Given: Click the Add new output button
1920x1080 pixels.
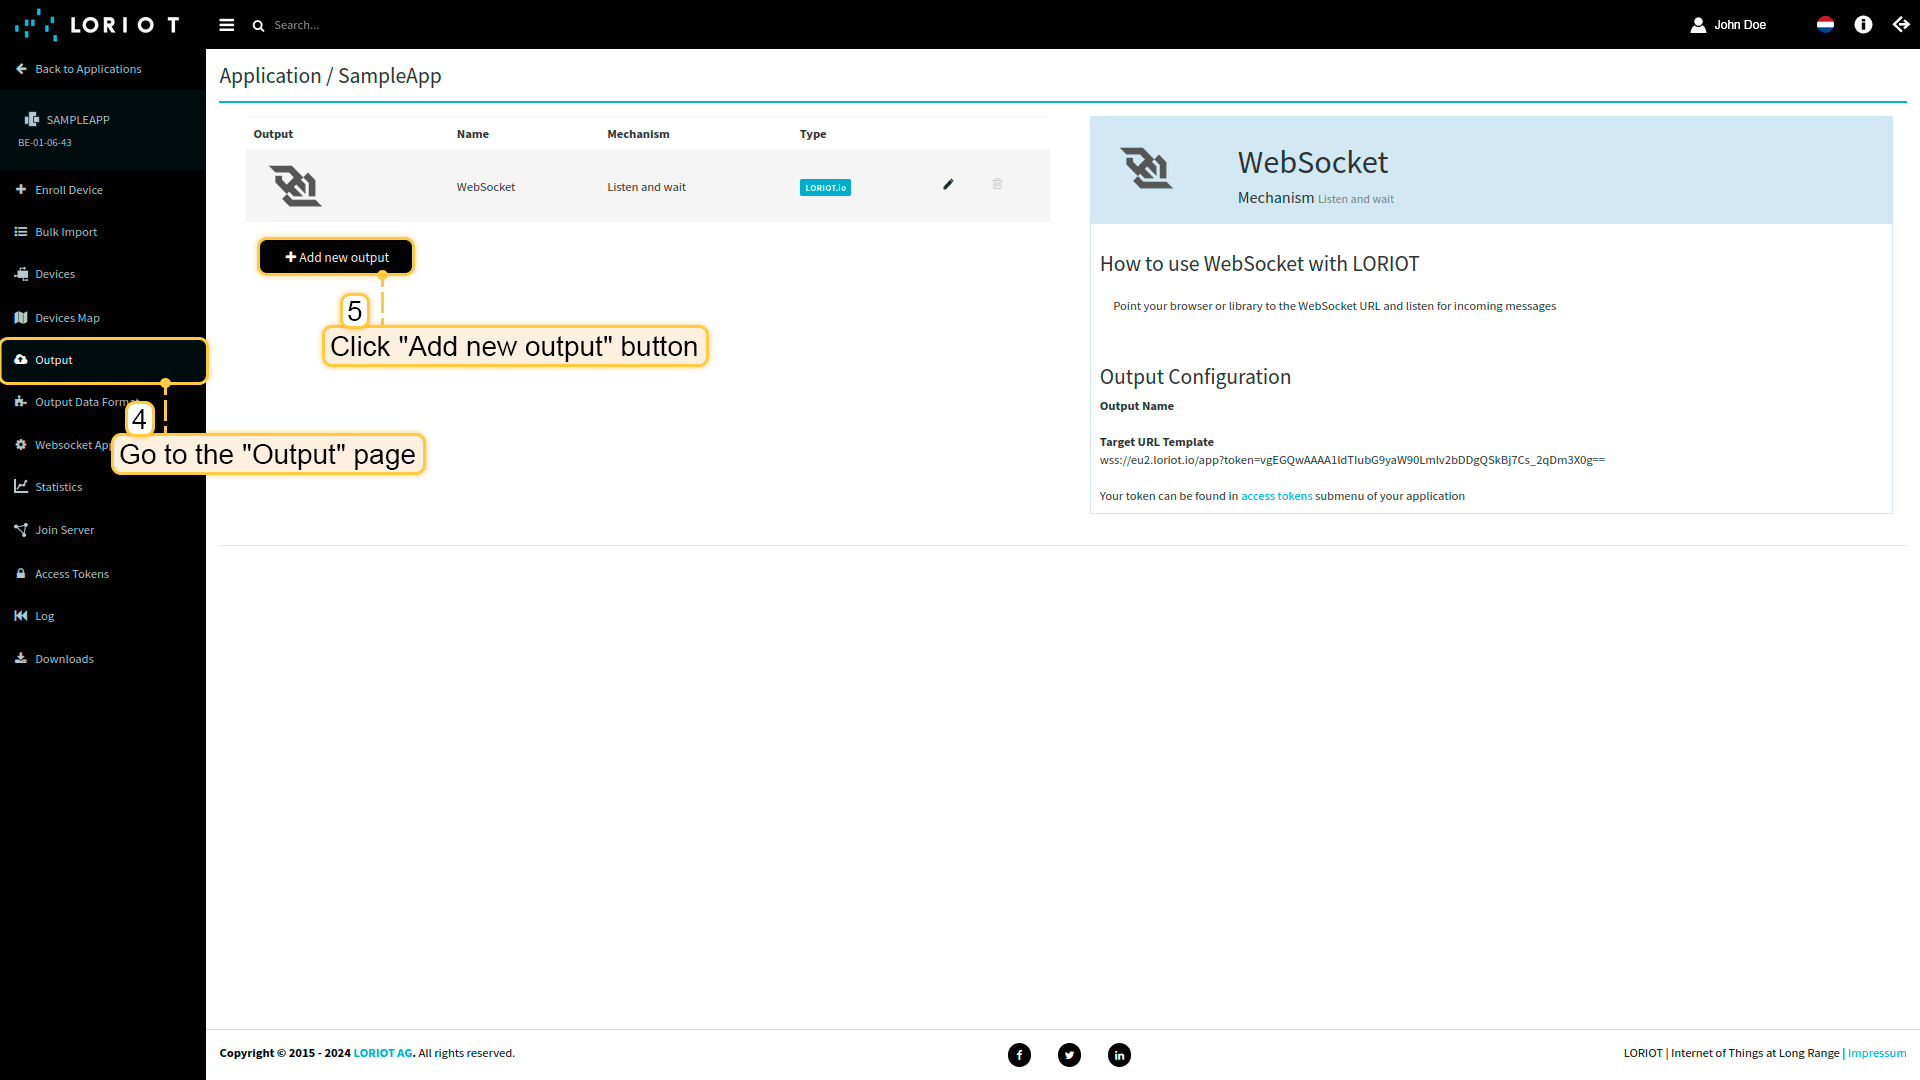Looking at the screenshot, I should [x=336, y=257].
